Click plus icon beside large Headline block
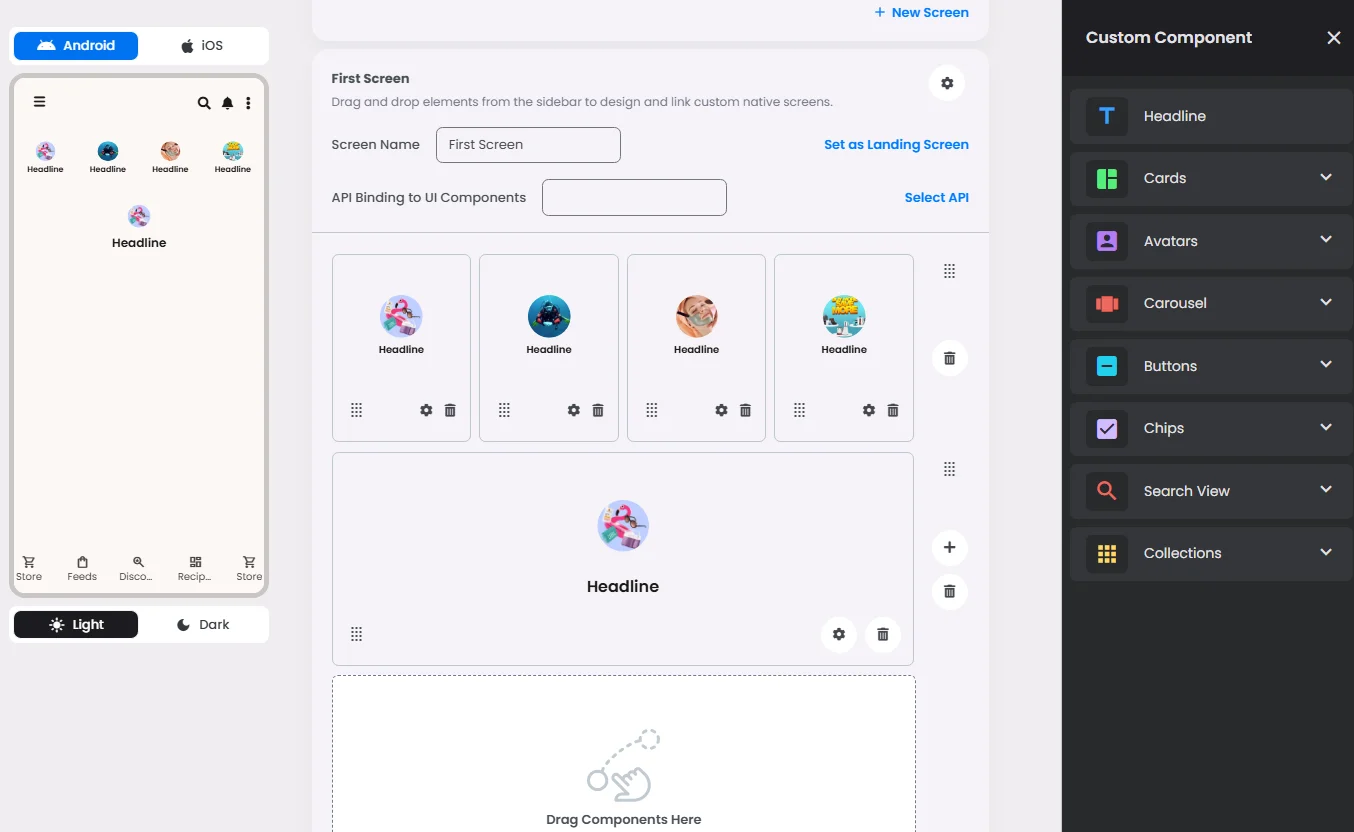1354x832 pixels. coord(950,547)
